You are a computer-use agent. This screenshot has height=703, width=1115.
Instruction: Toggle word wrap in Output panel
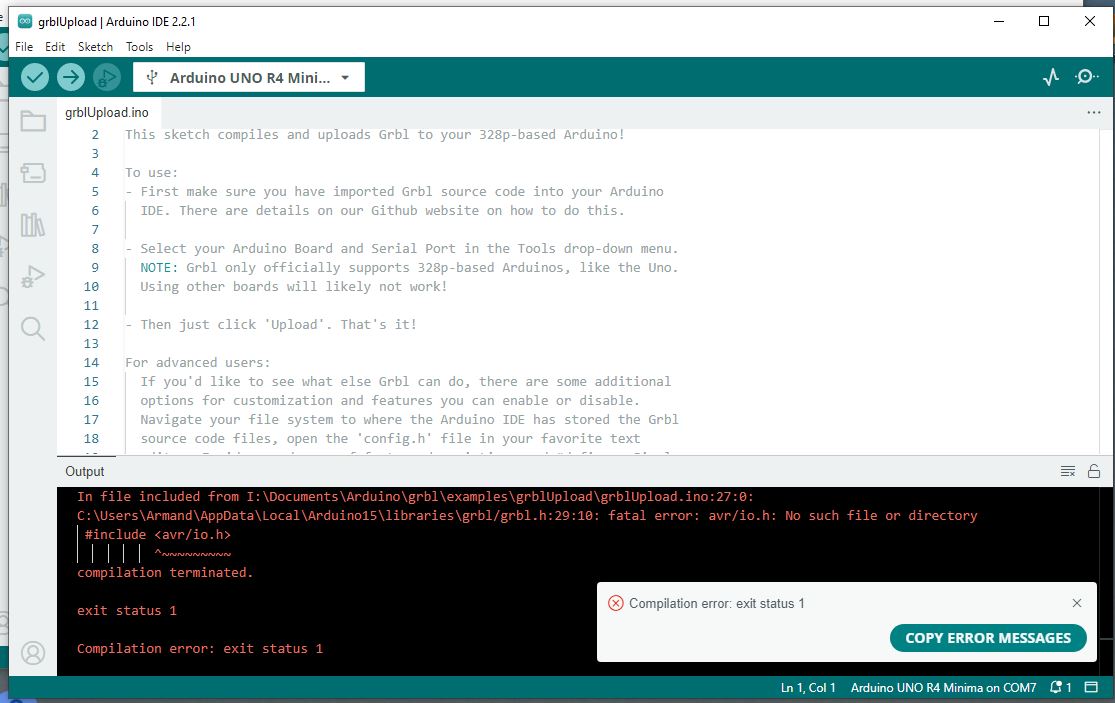tap(1067, 471)
